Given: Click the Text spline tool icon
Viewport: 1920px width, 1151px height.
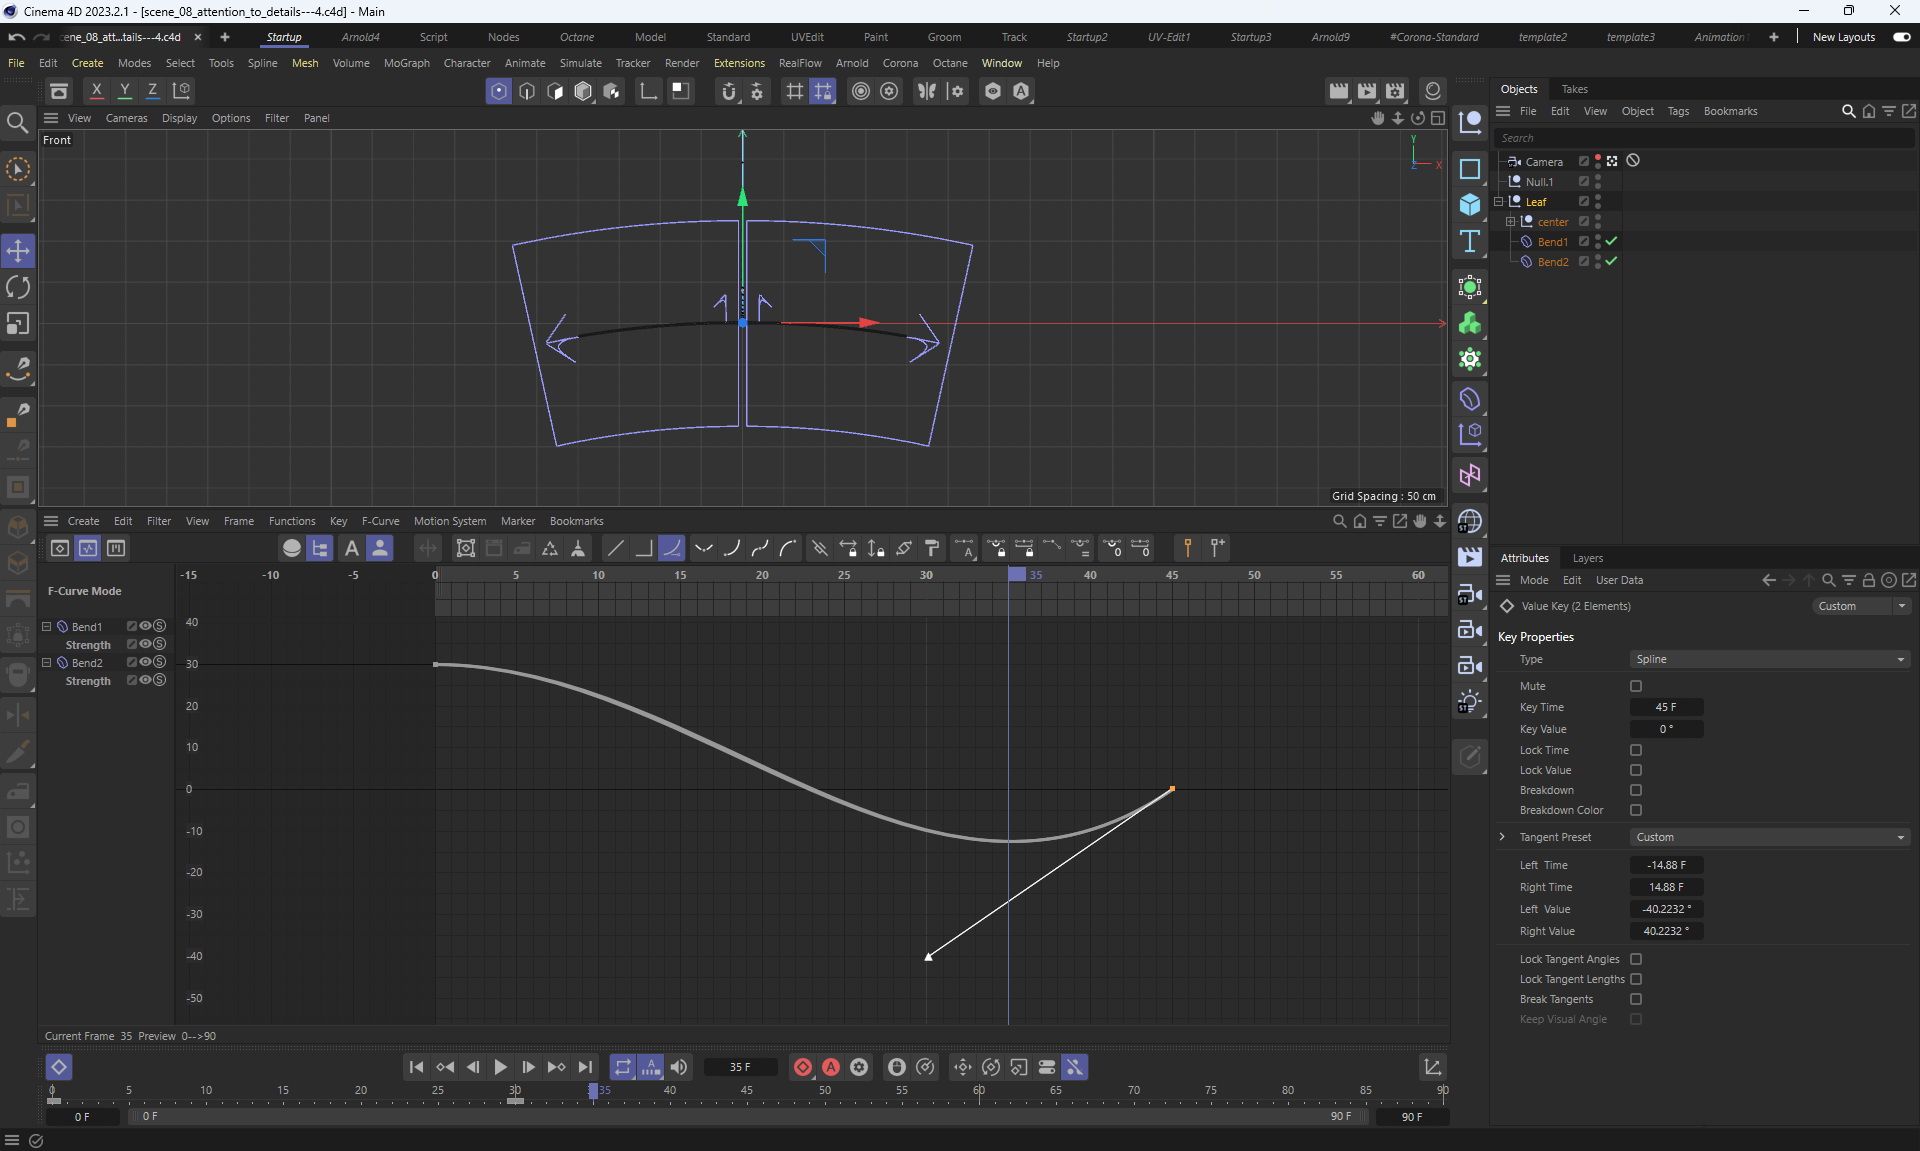Looking at the screenshot, I should (1469, 241).
